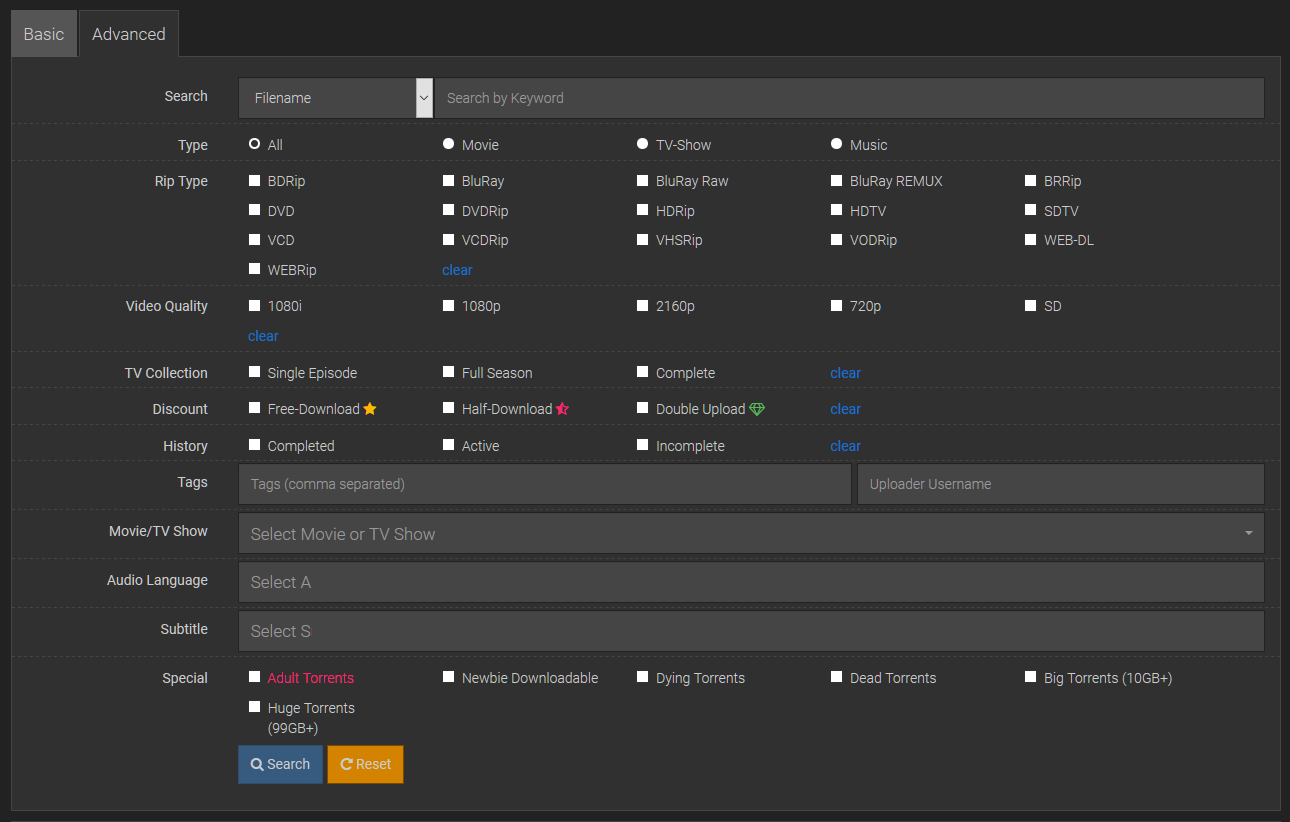Screen dimensions: 1290x822
Task: Open the Filename search field dropdown
Action: 424,97
